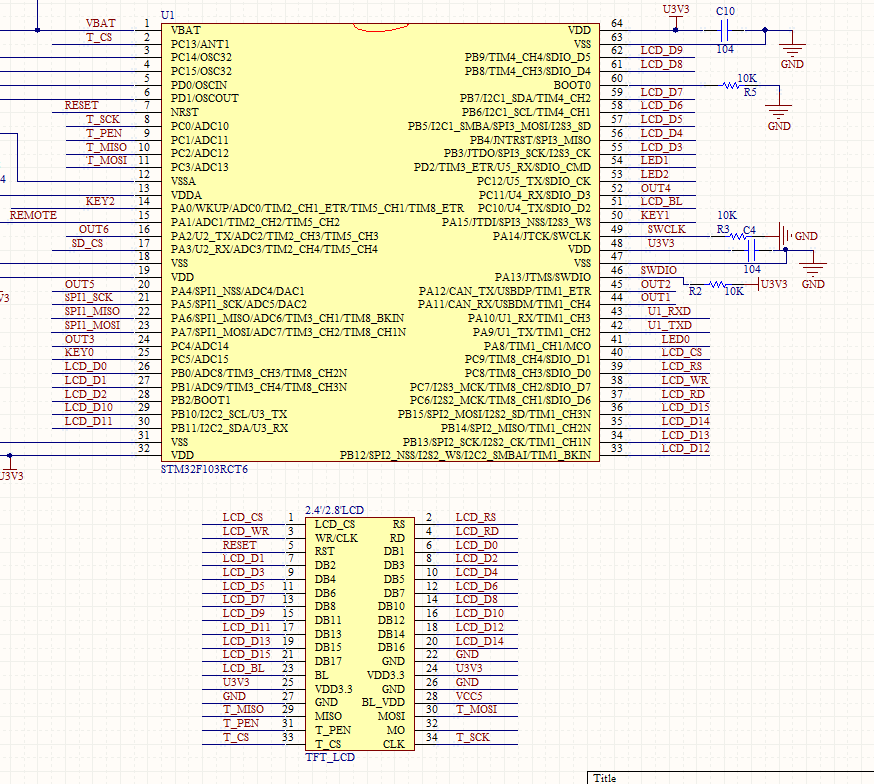Select the OUT1 net label
Viewport: 874px width, 784px height.
[x=656, y=298]
